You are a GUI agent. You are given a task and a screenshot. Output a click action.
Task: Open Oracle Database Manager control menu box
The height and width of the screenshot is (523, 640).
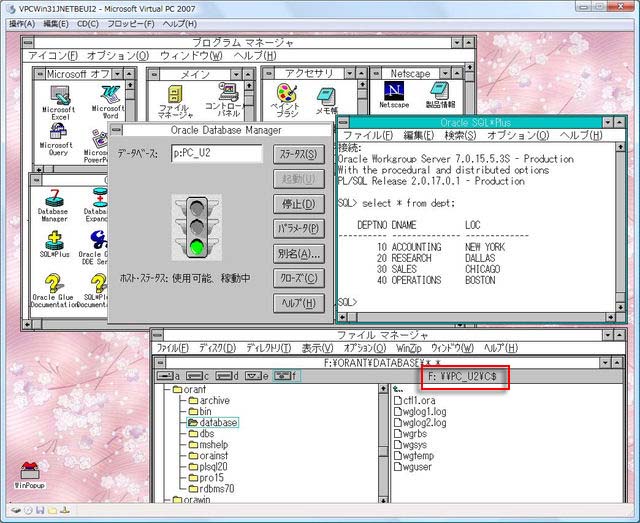116,130
